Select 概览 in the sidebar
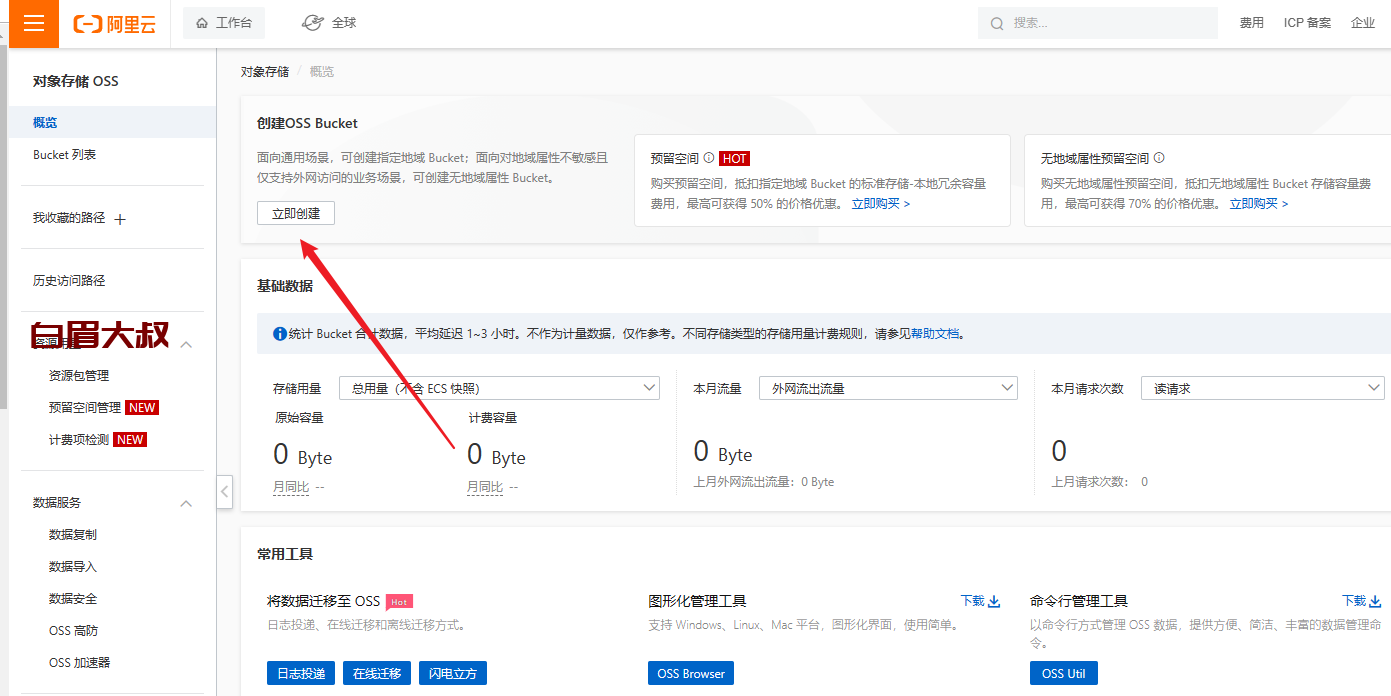The image size is (1391, 696). click(112, 122)
